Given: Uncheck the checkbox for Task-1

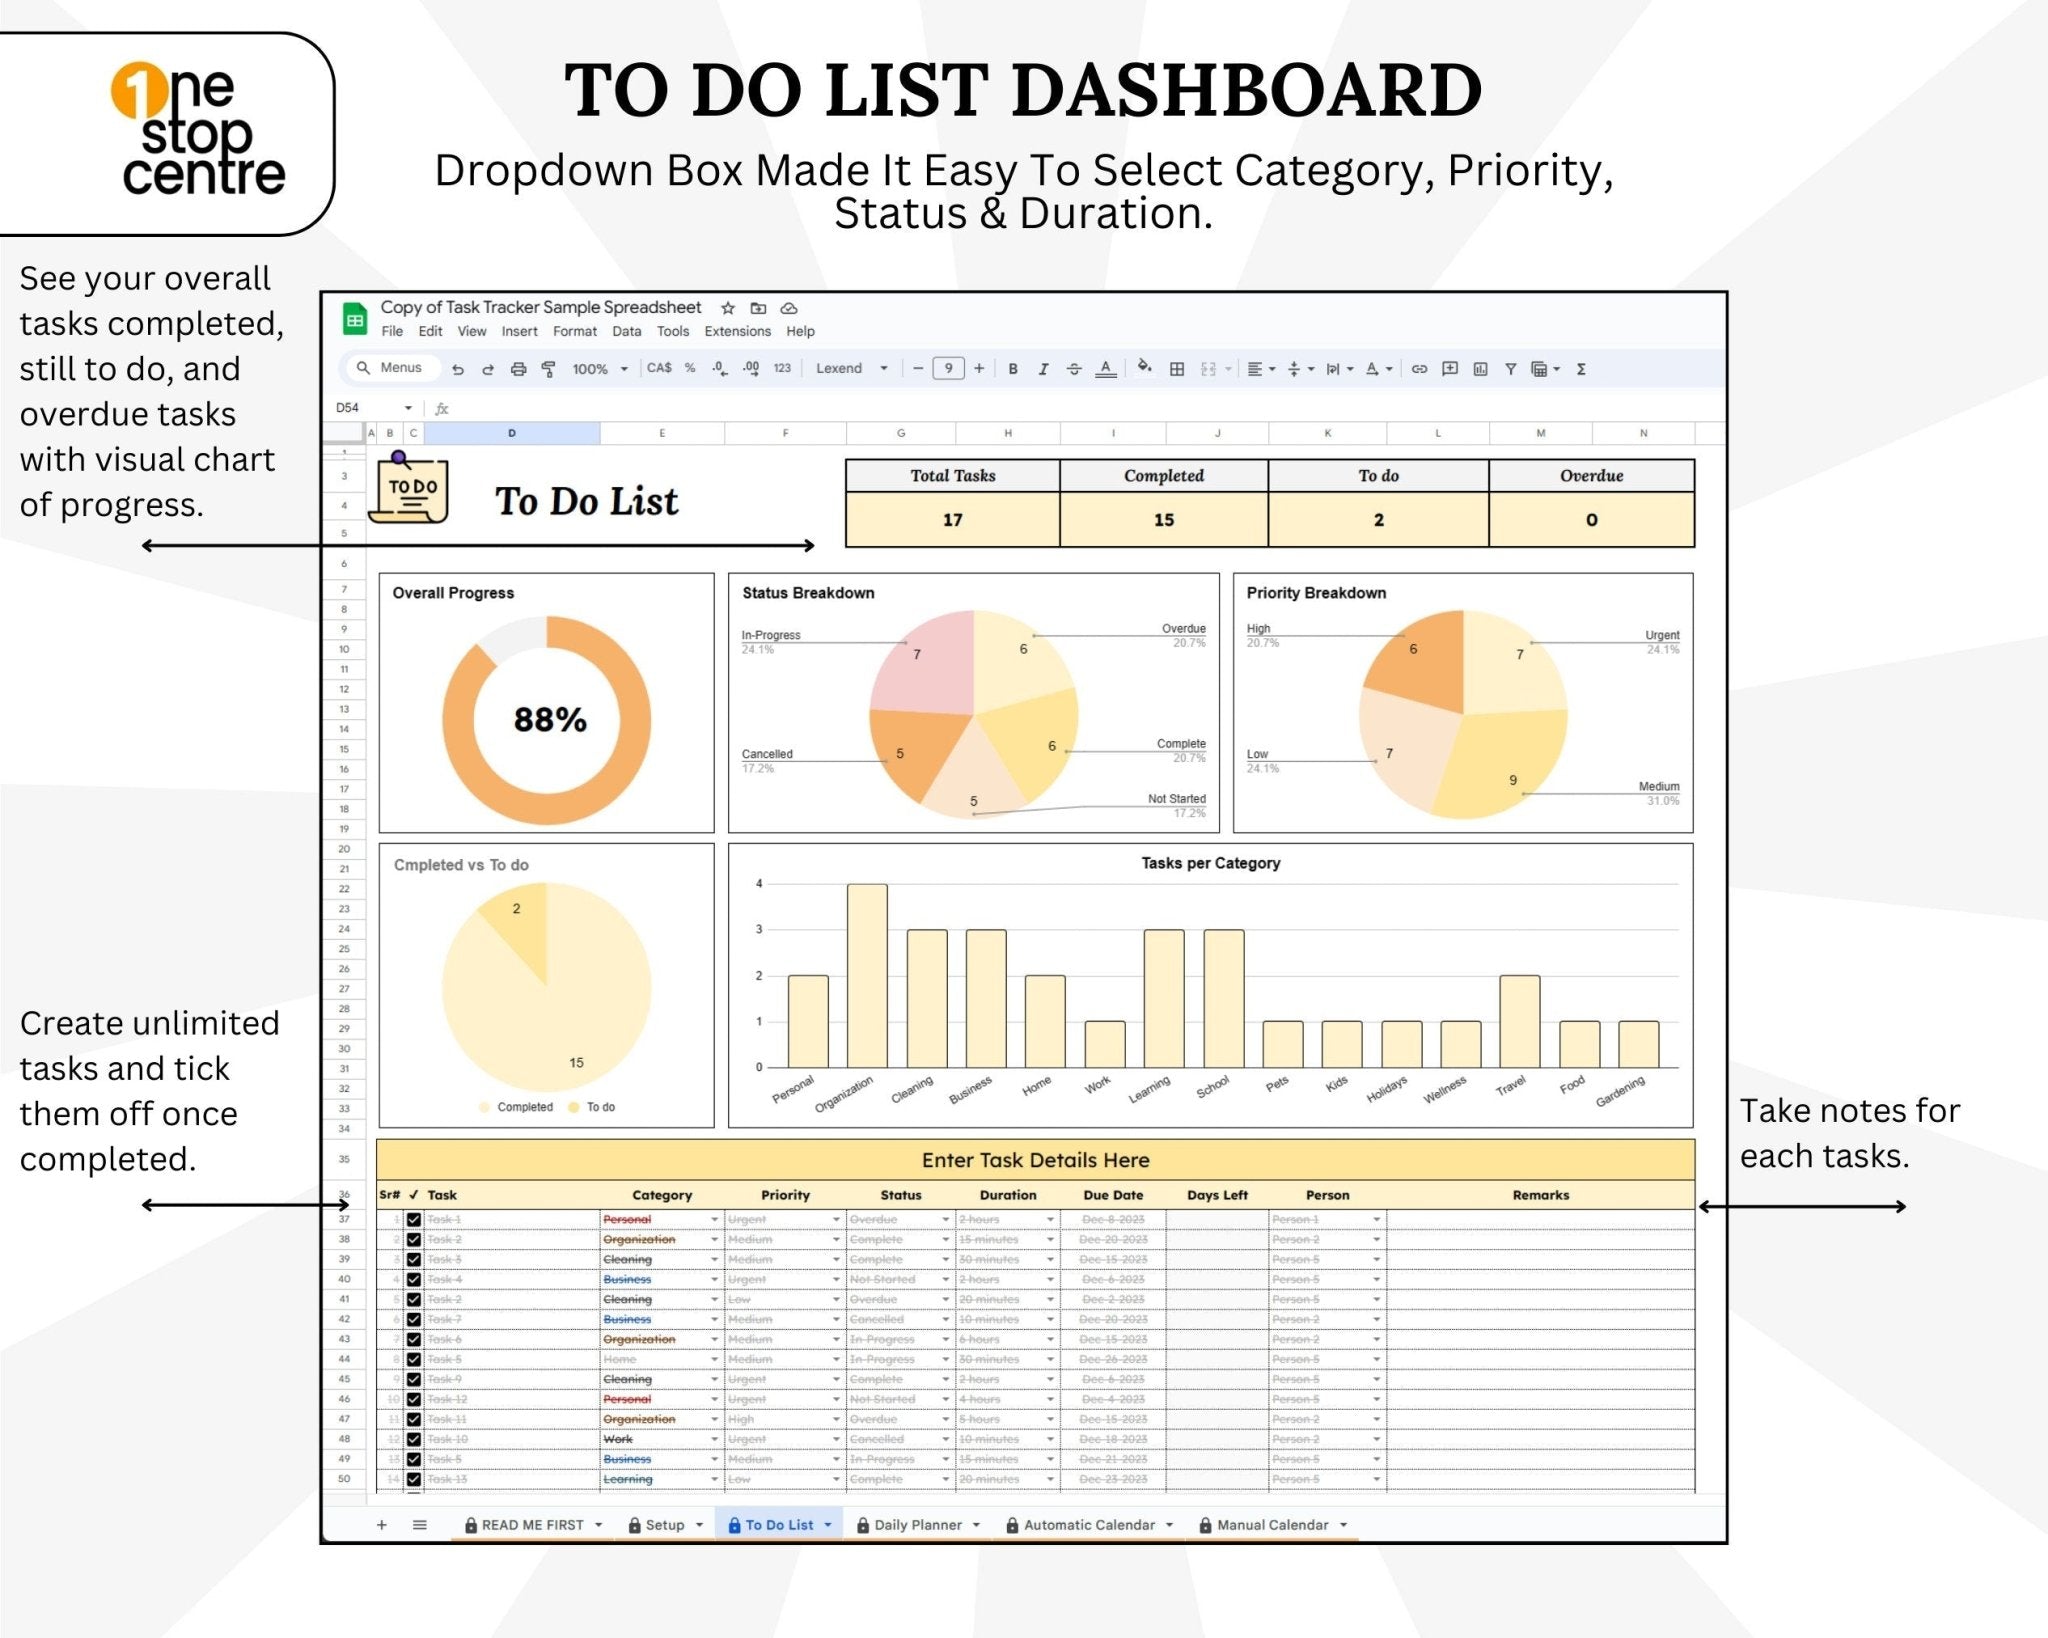Looking at the screenshot, I should click(413, 1219).
